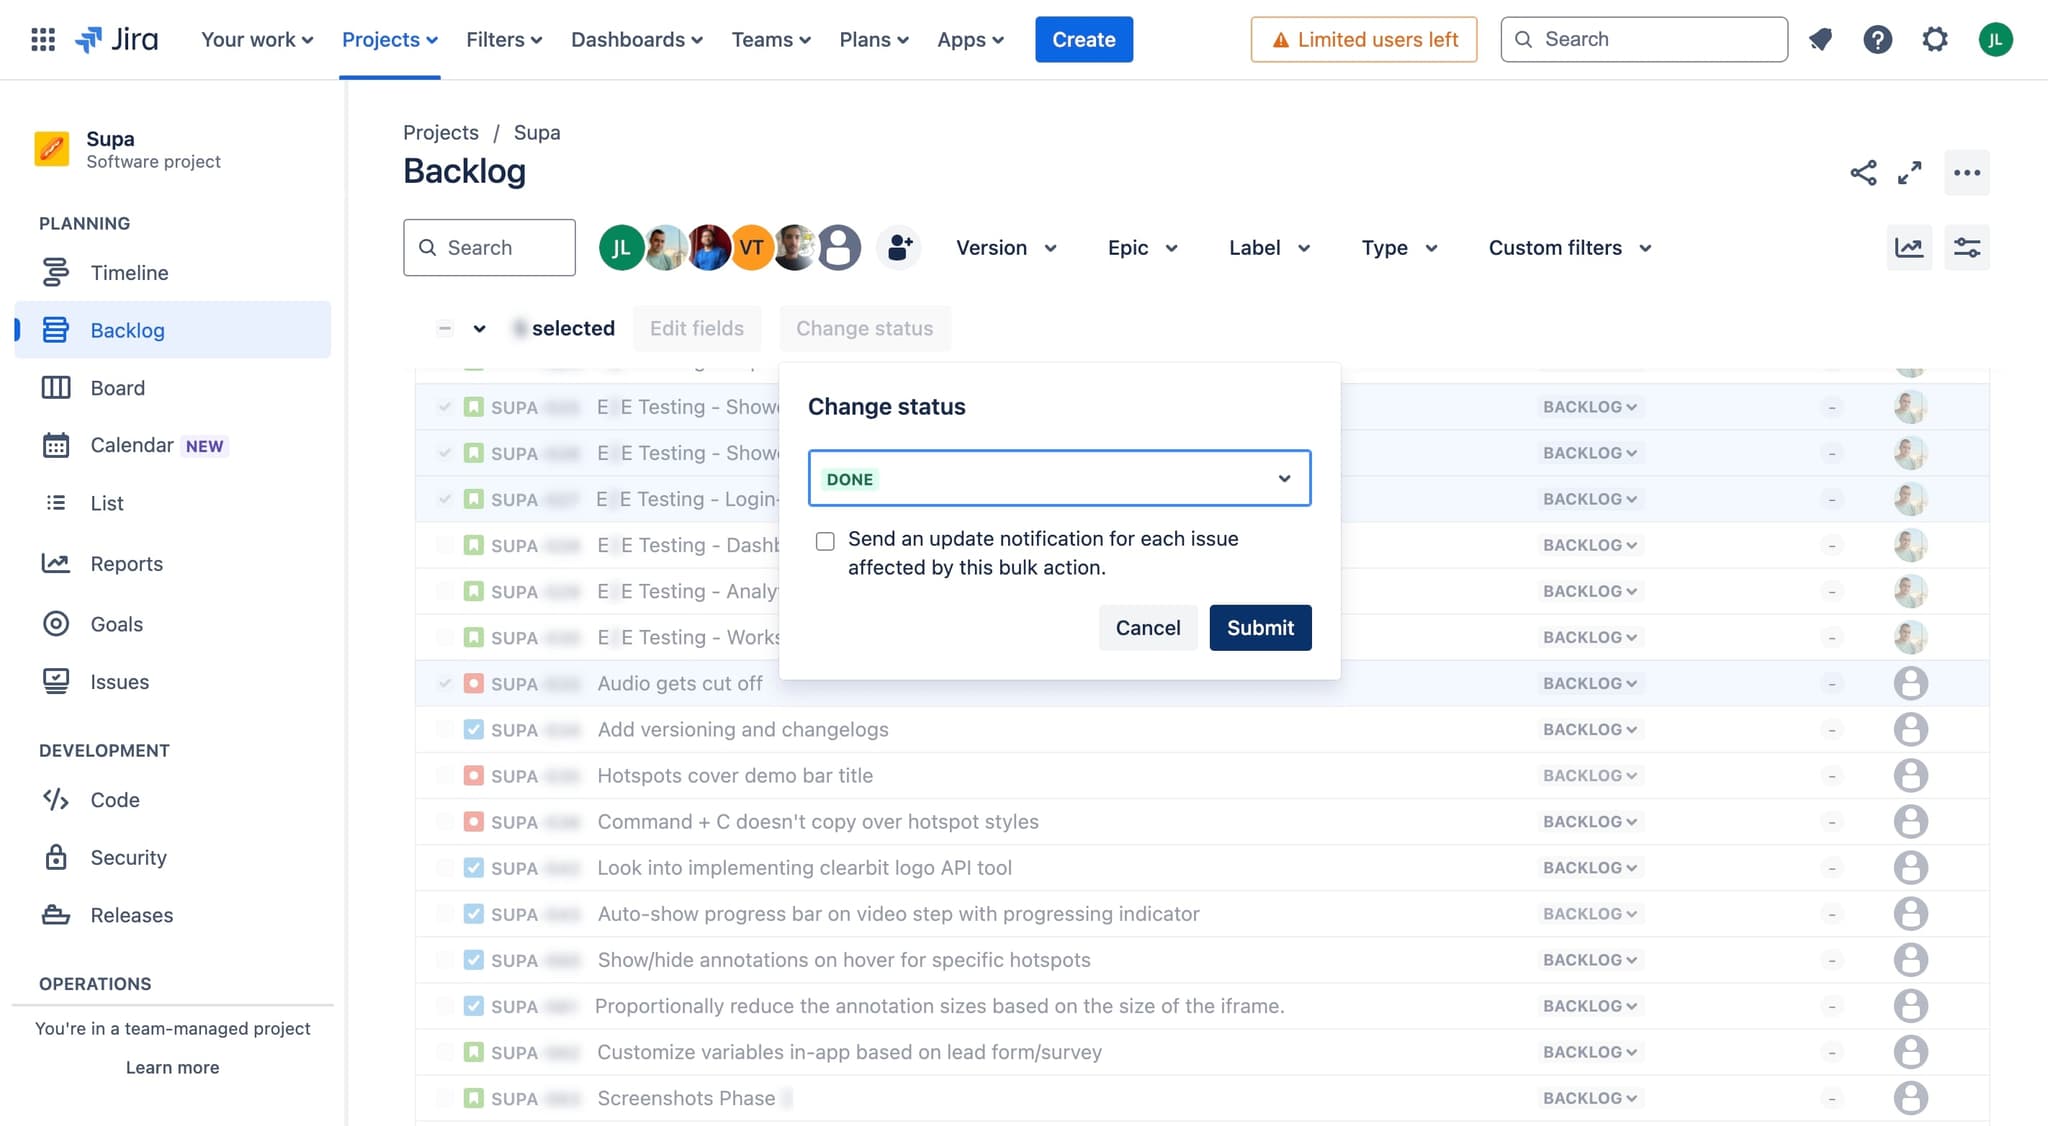Screen dimensions: 2048x1126
Task: Click the share icon on Backlog header
Action: 1863,173
